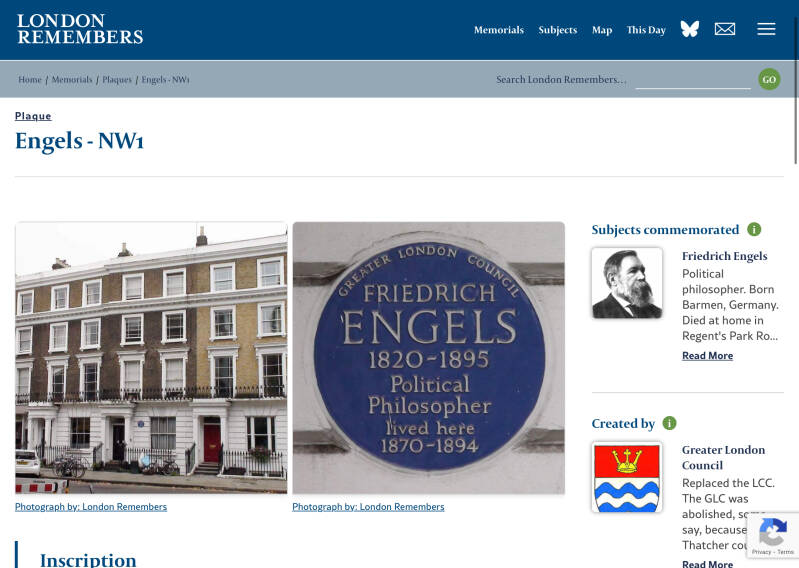Click the butterfly icon in the header

[x=690, y=29]
